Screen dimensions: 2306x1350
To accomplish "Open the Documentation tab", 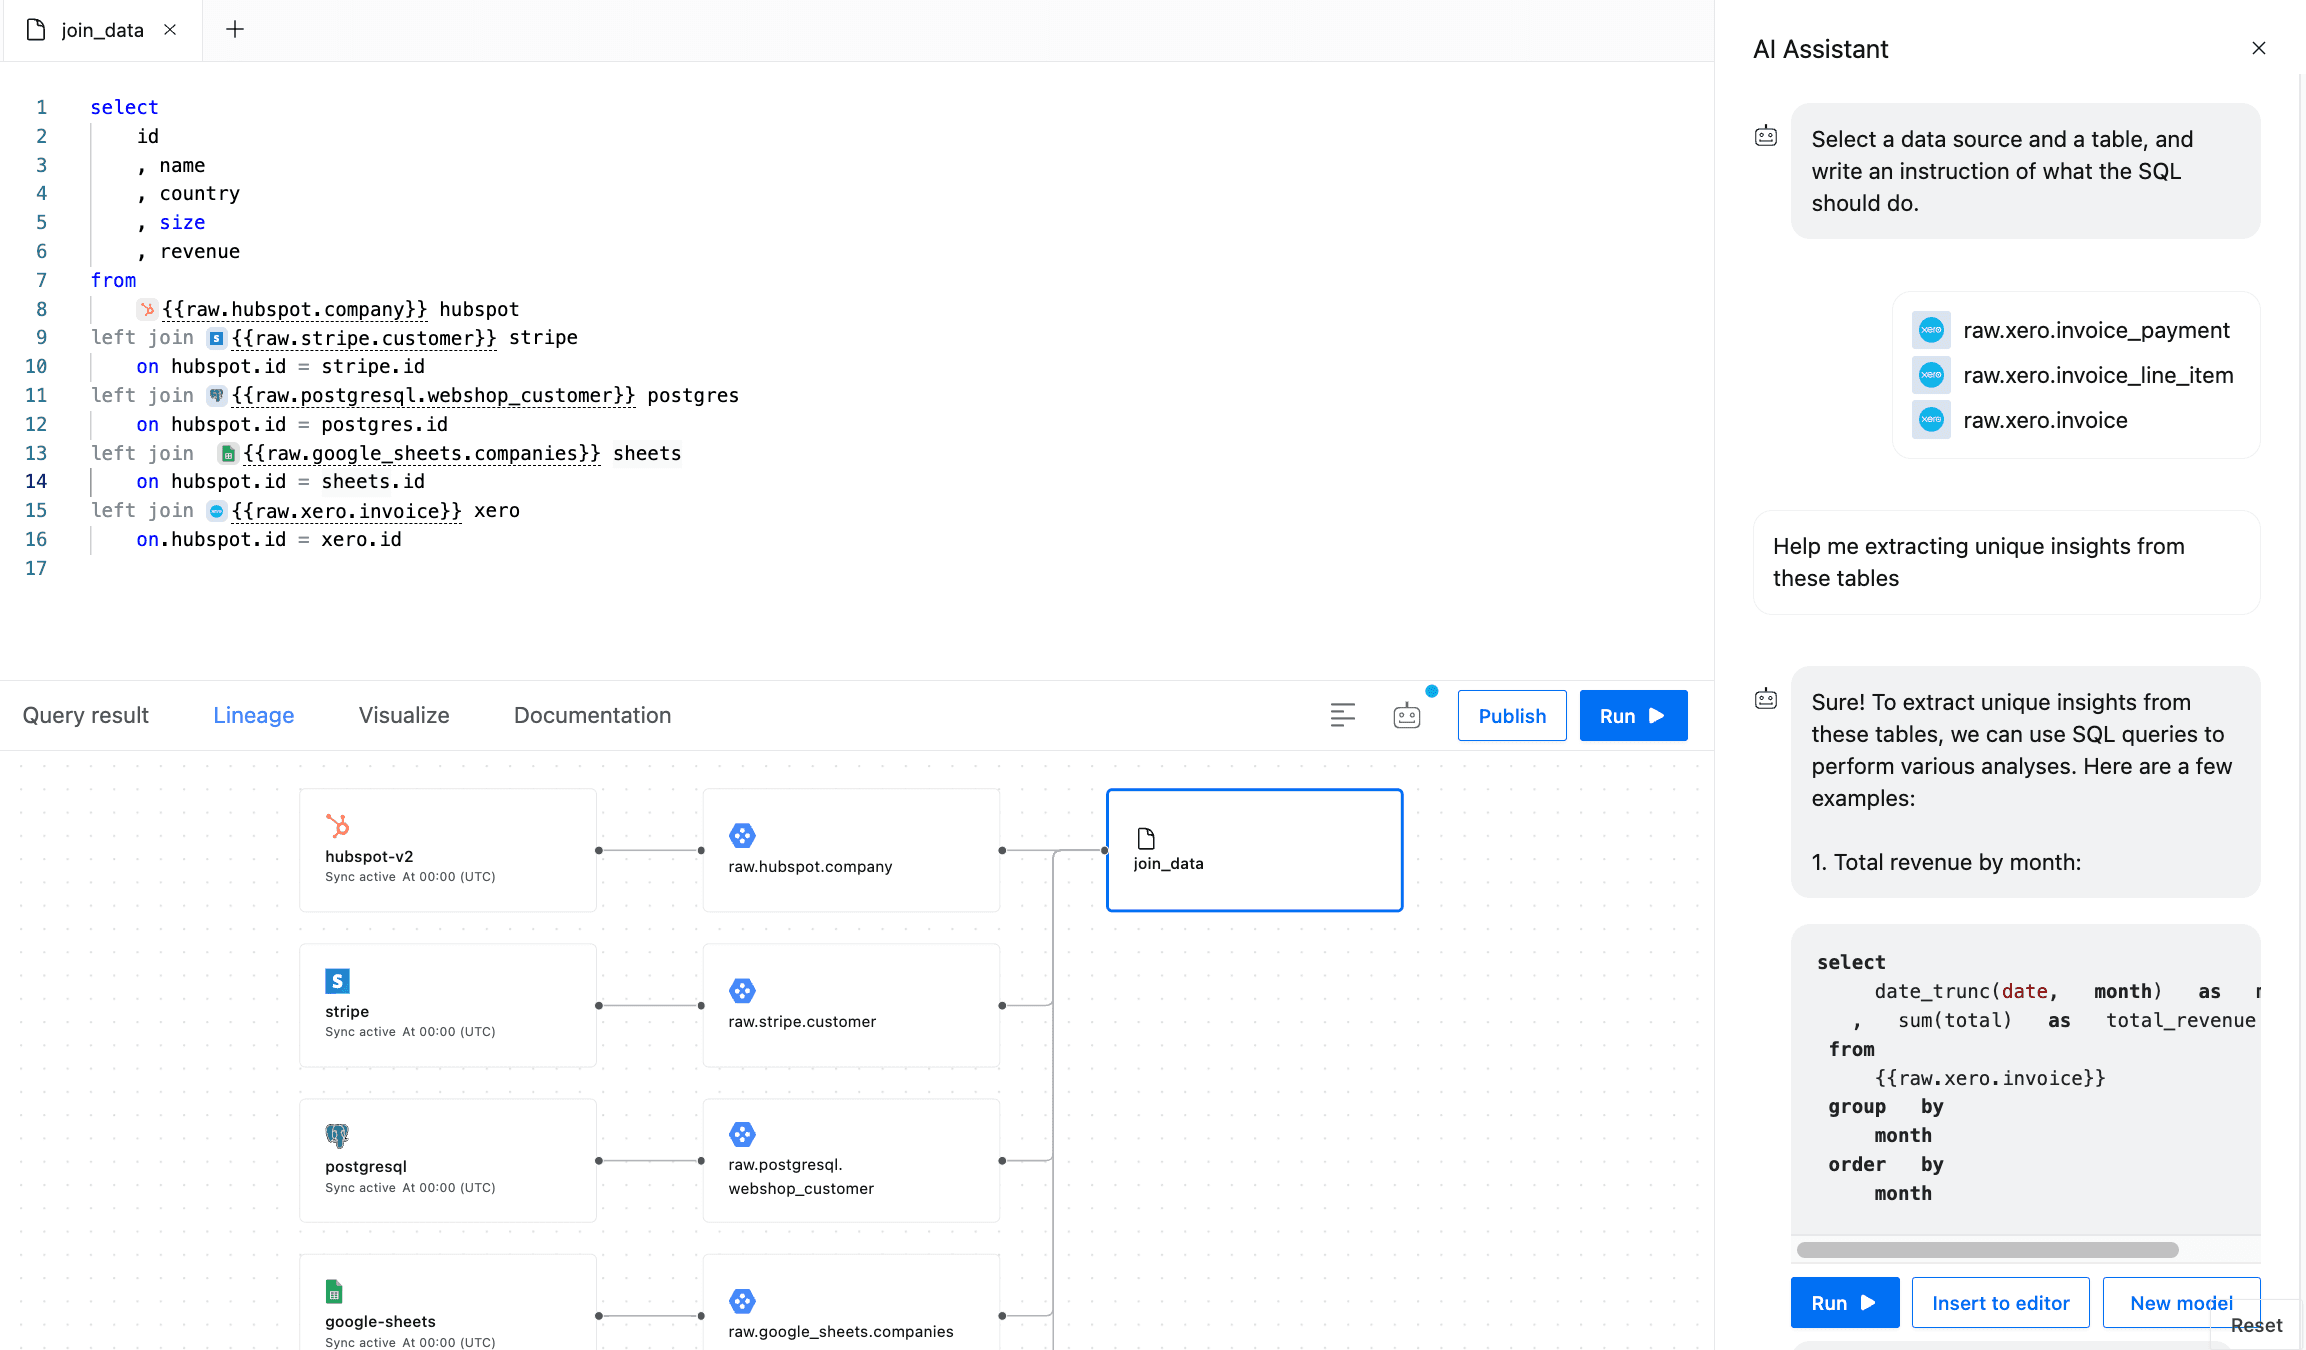I will coord(592,715).
